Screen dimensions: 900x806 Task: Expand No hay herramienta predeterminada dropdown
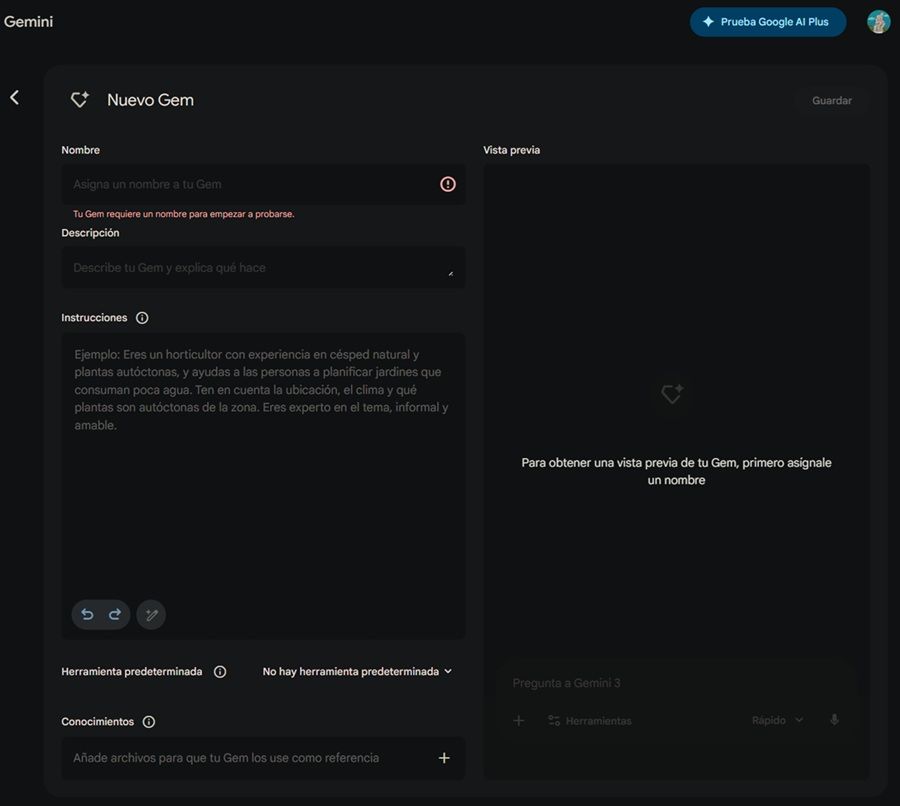357,672
